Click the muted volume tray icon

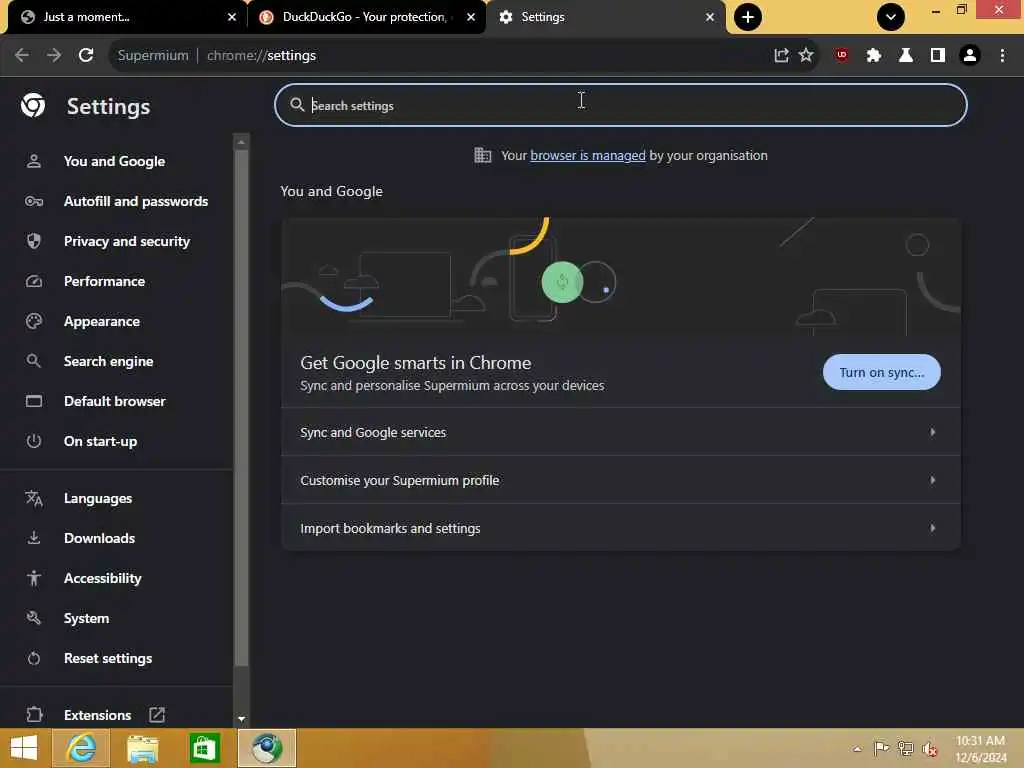point(930,748)
